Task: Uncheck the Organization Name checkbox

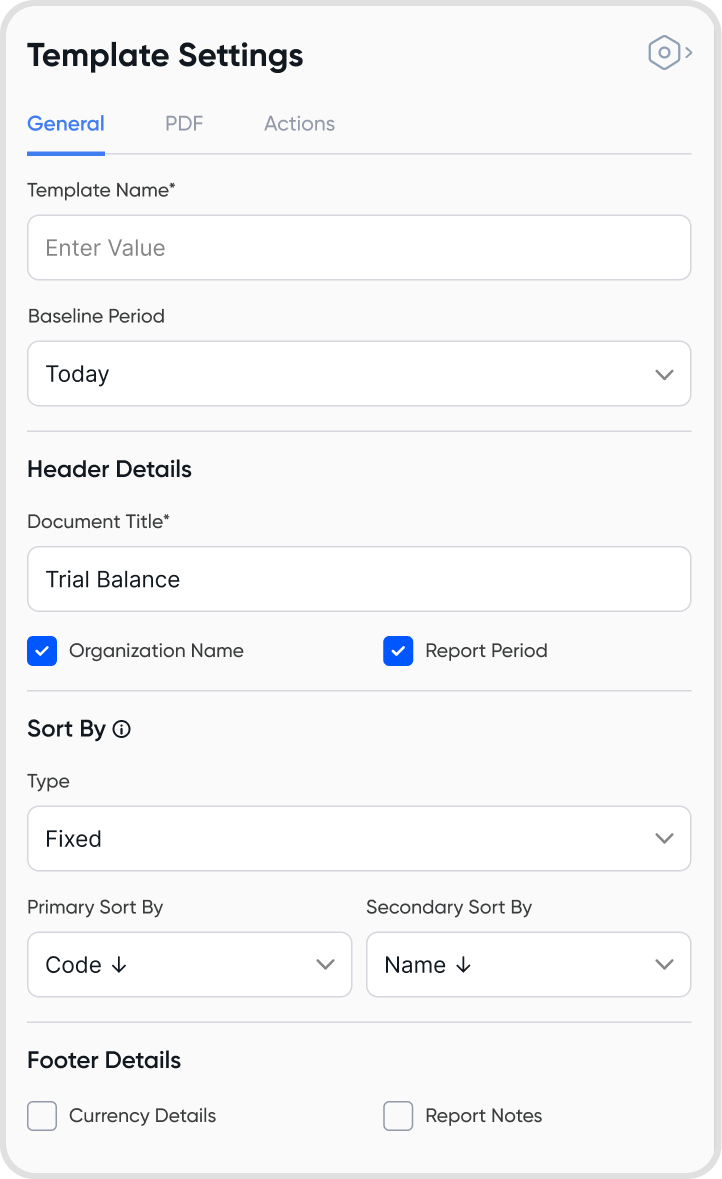Action: coord(42,651)
